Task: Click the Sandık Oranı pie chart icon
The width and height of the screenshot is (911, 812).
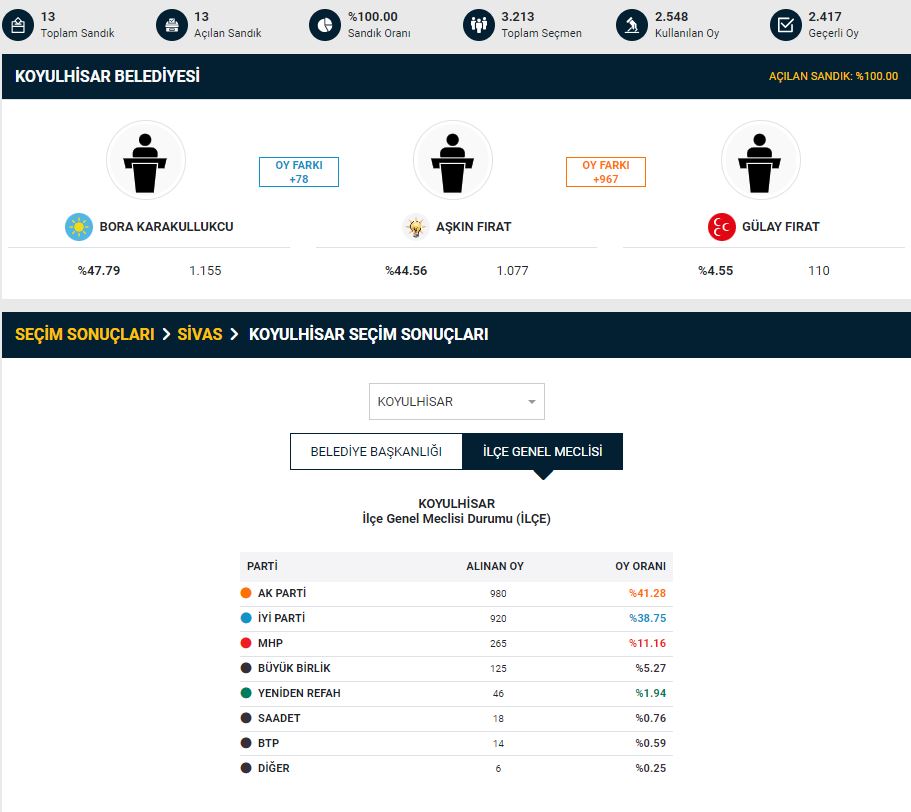Action: 325,25
